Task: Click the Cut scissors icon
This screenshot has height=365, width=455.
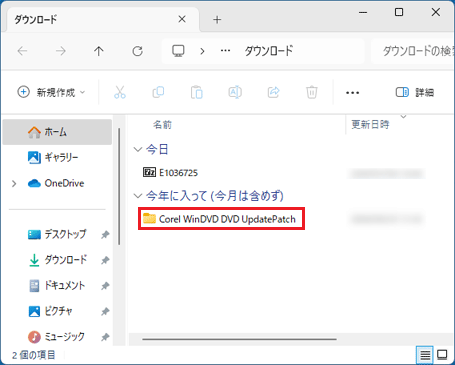Action: click(120, 92)
